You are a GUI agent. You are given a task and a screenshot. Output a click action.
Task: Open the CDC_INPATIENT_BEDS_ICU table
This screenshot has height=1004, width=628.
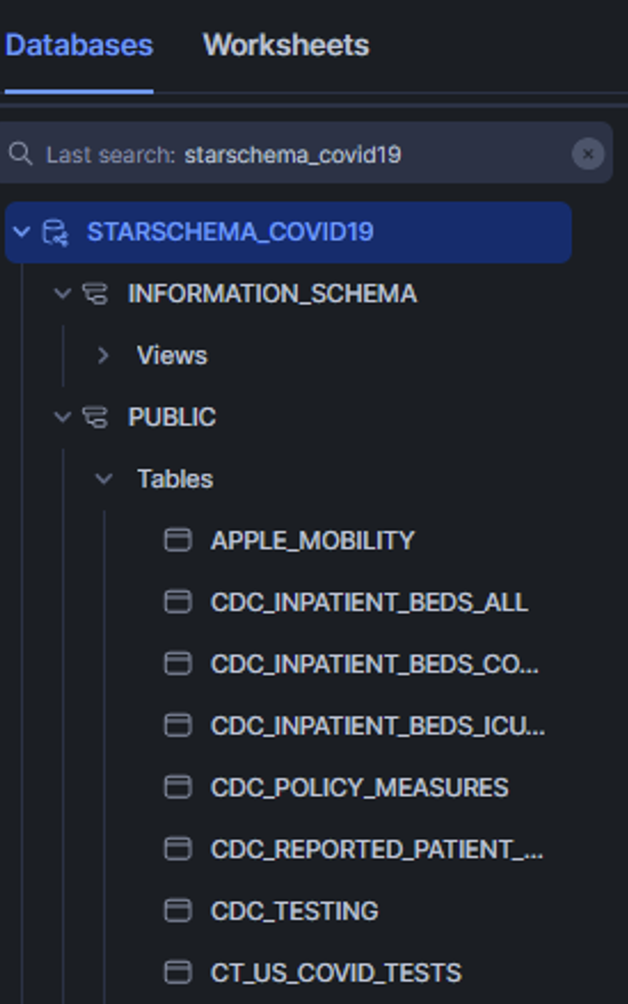pos(377,726)
